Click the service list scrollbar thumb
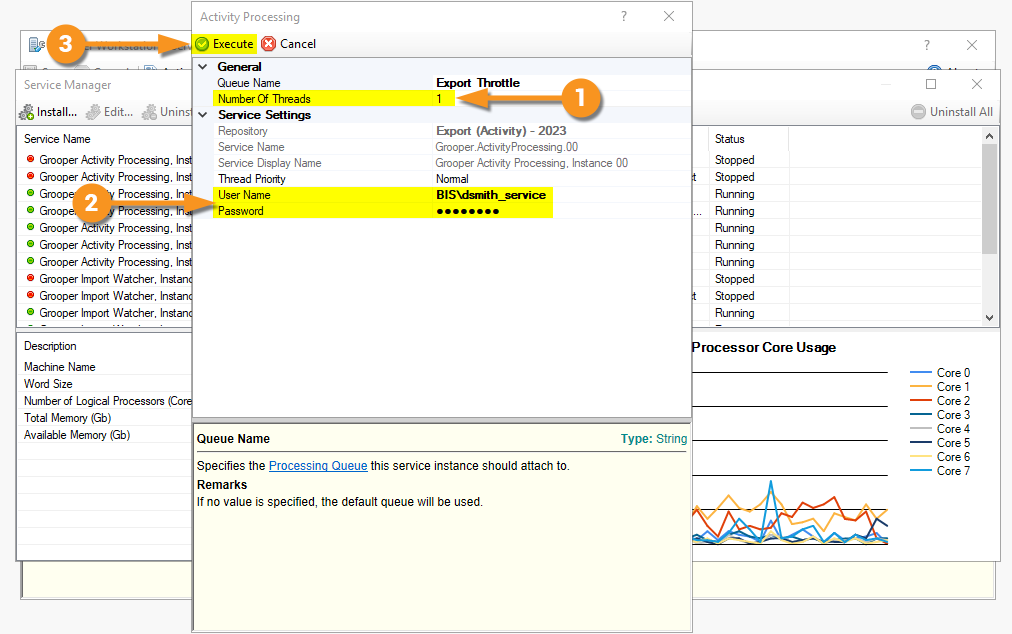 click(x=989, y=198)
